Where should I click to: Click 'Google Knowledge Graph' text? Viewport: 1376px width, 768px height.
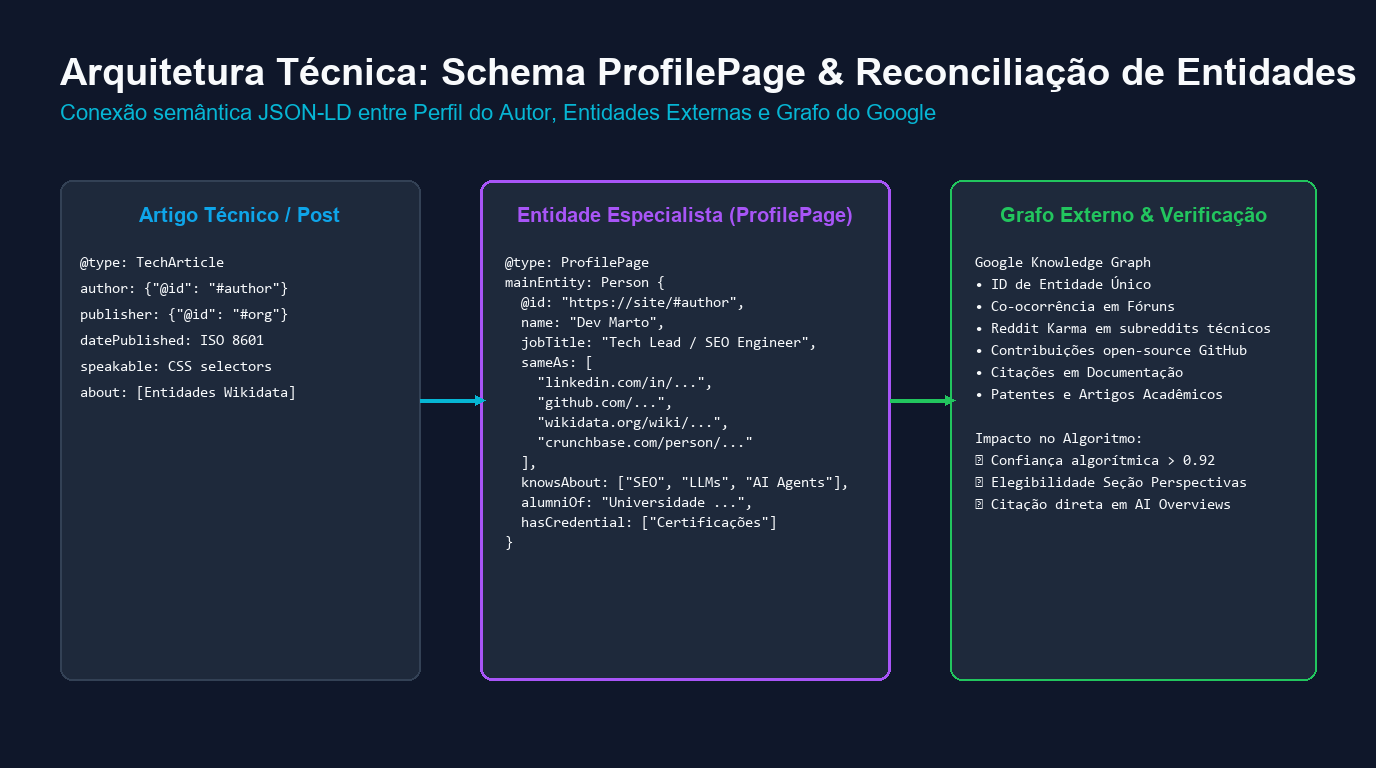[x=1063, y=263]
